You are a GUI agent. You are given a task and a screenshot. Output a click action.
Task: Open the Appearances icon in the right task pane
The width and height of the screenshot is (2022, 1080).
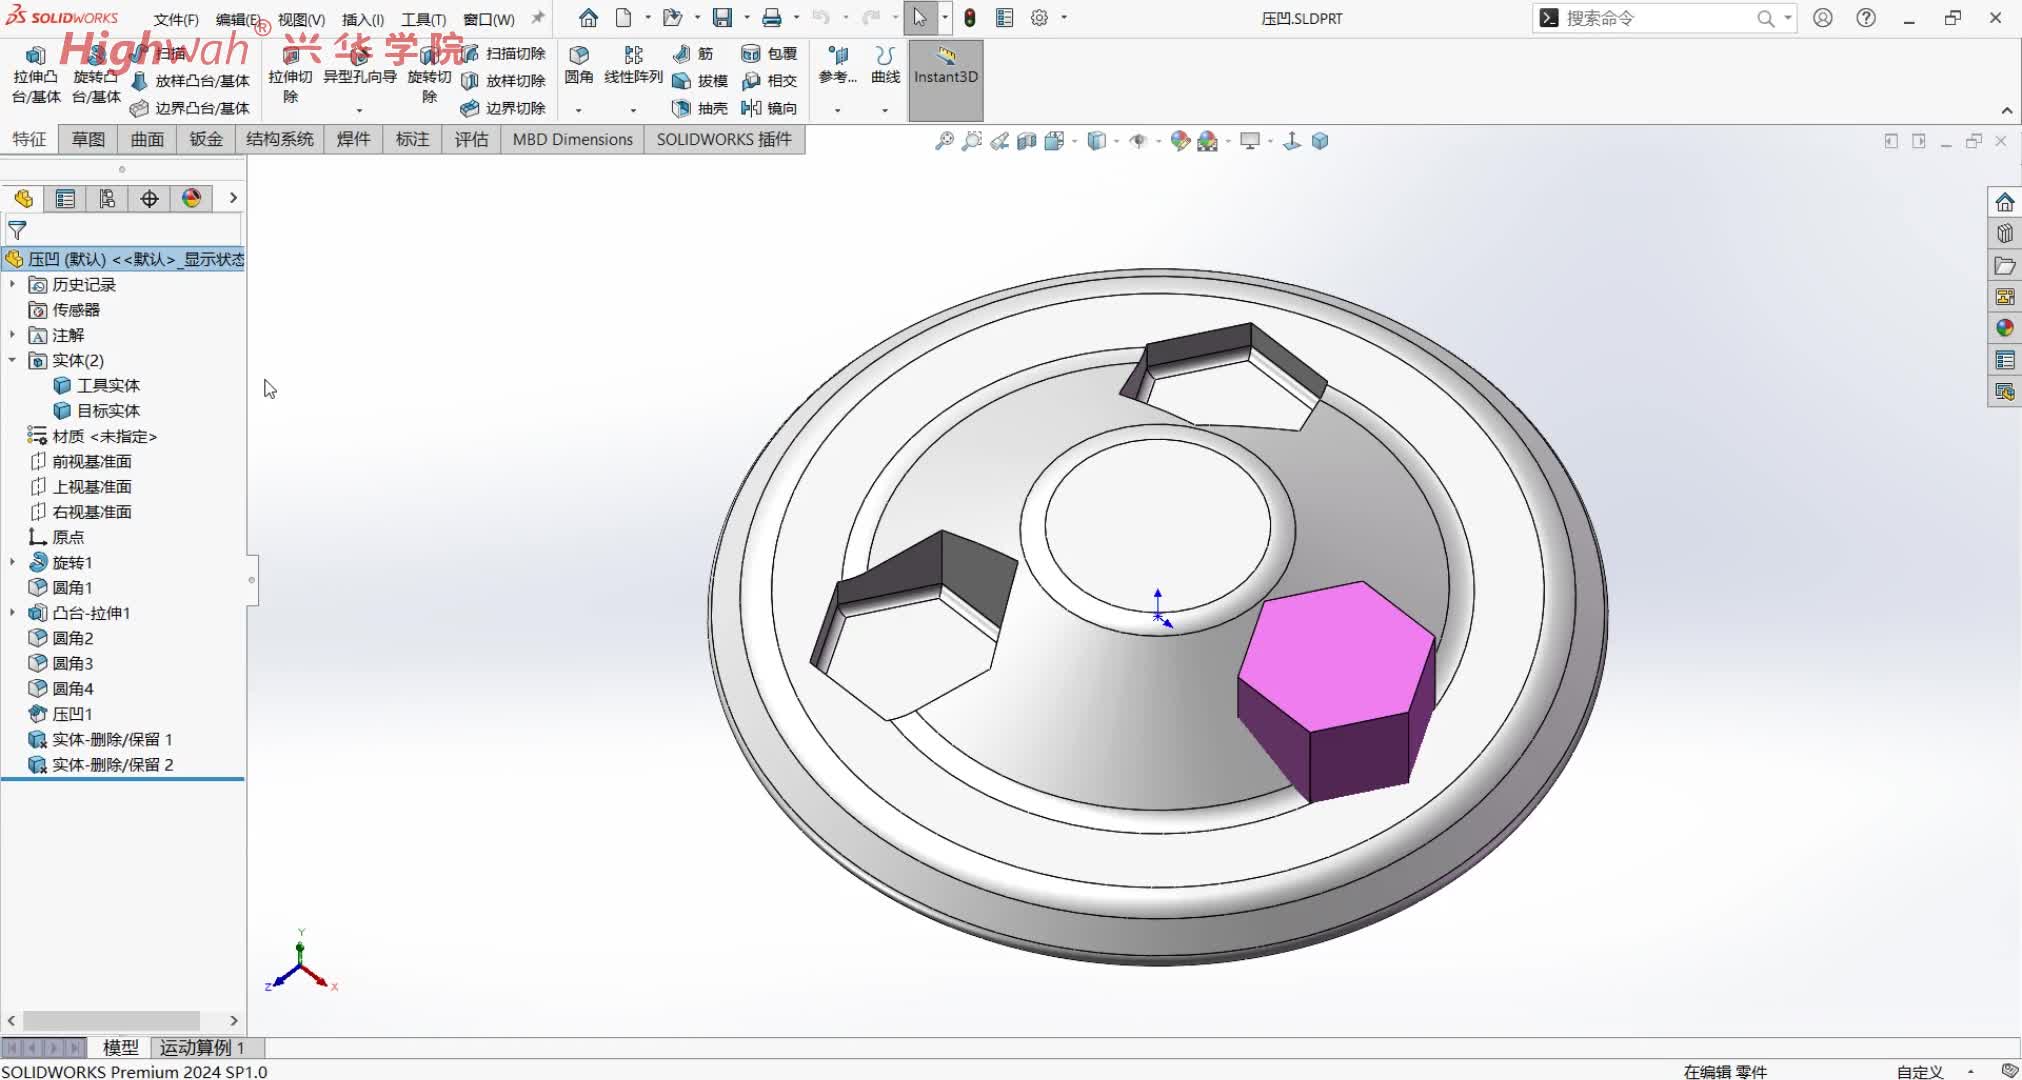[2005, 328]
